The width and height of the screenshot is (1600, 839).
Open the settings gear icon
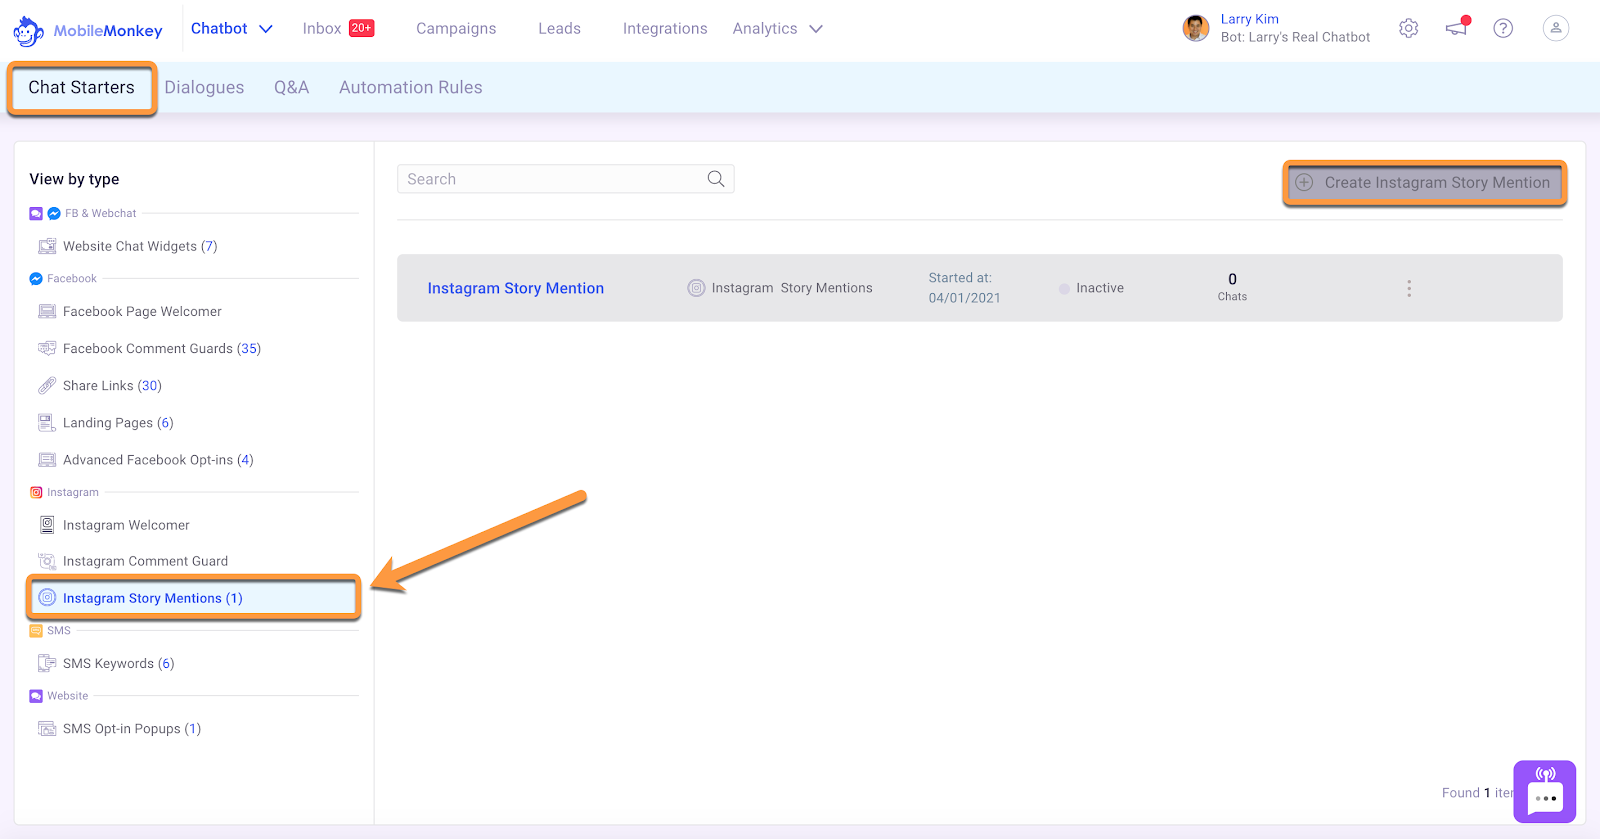tap(1408, 28)
